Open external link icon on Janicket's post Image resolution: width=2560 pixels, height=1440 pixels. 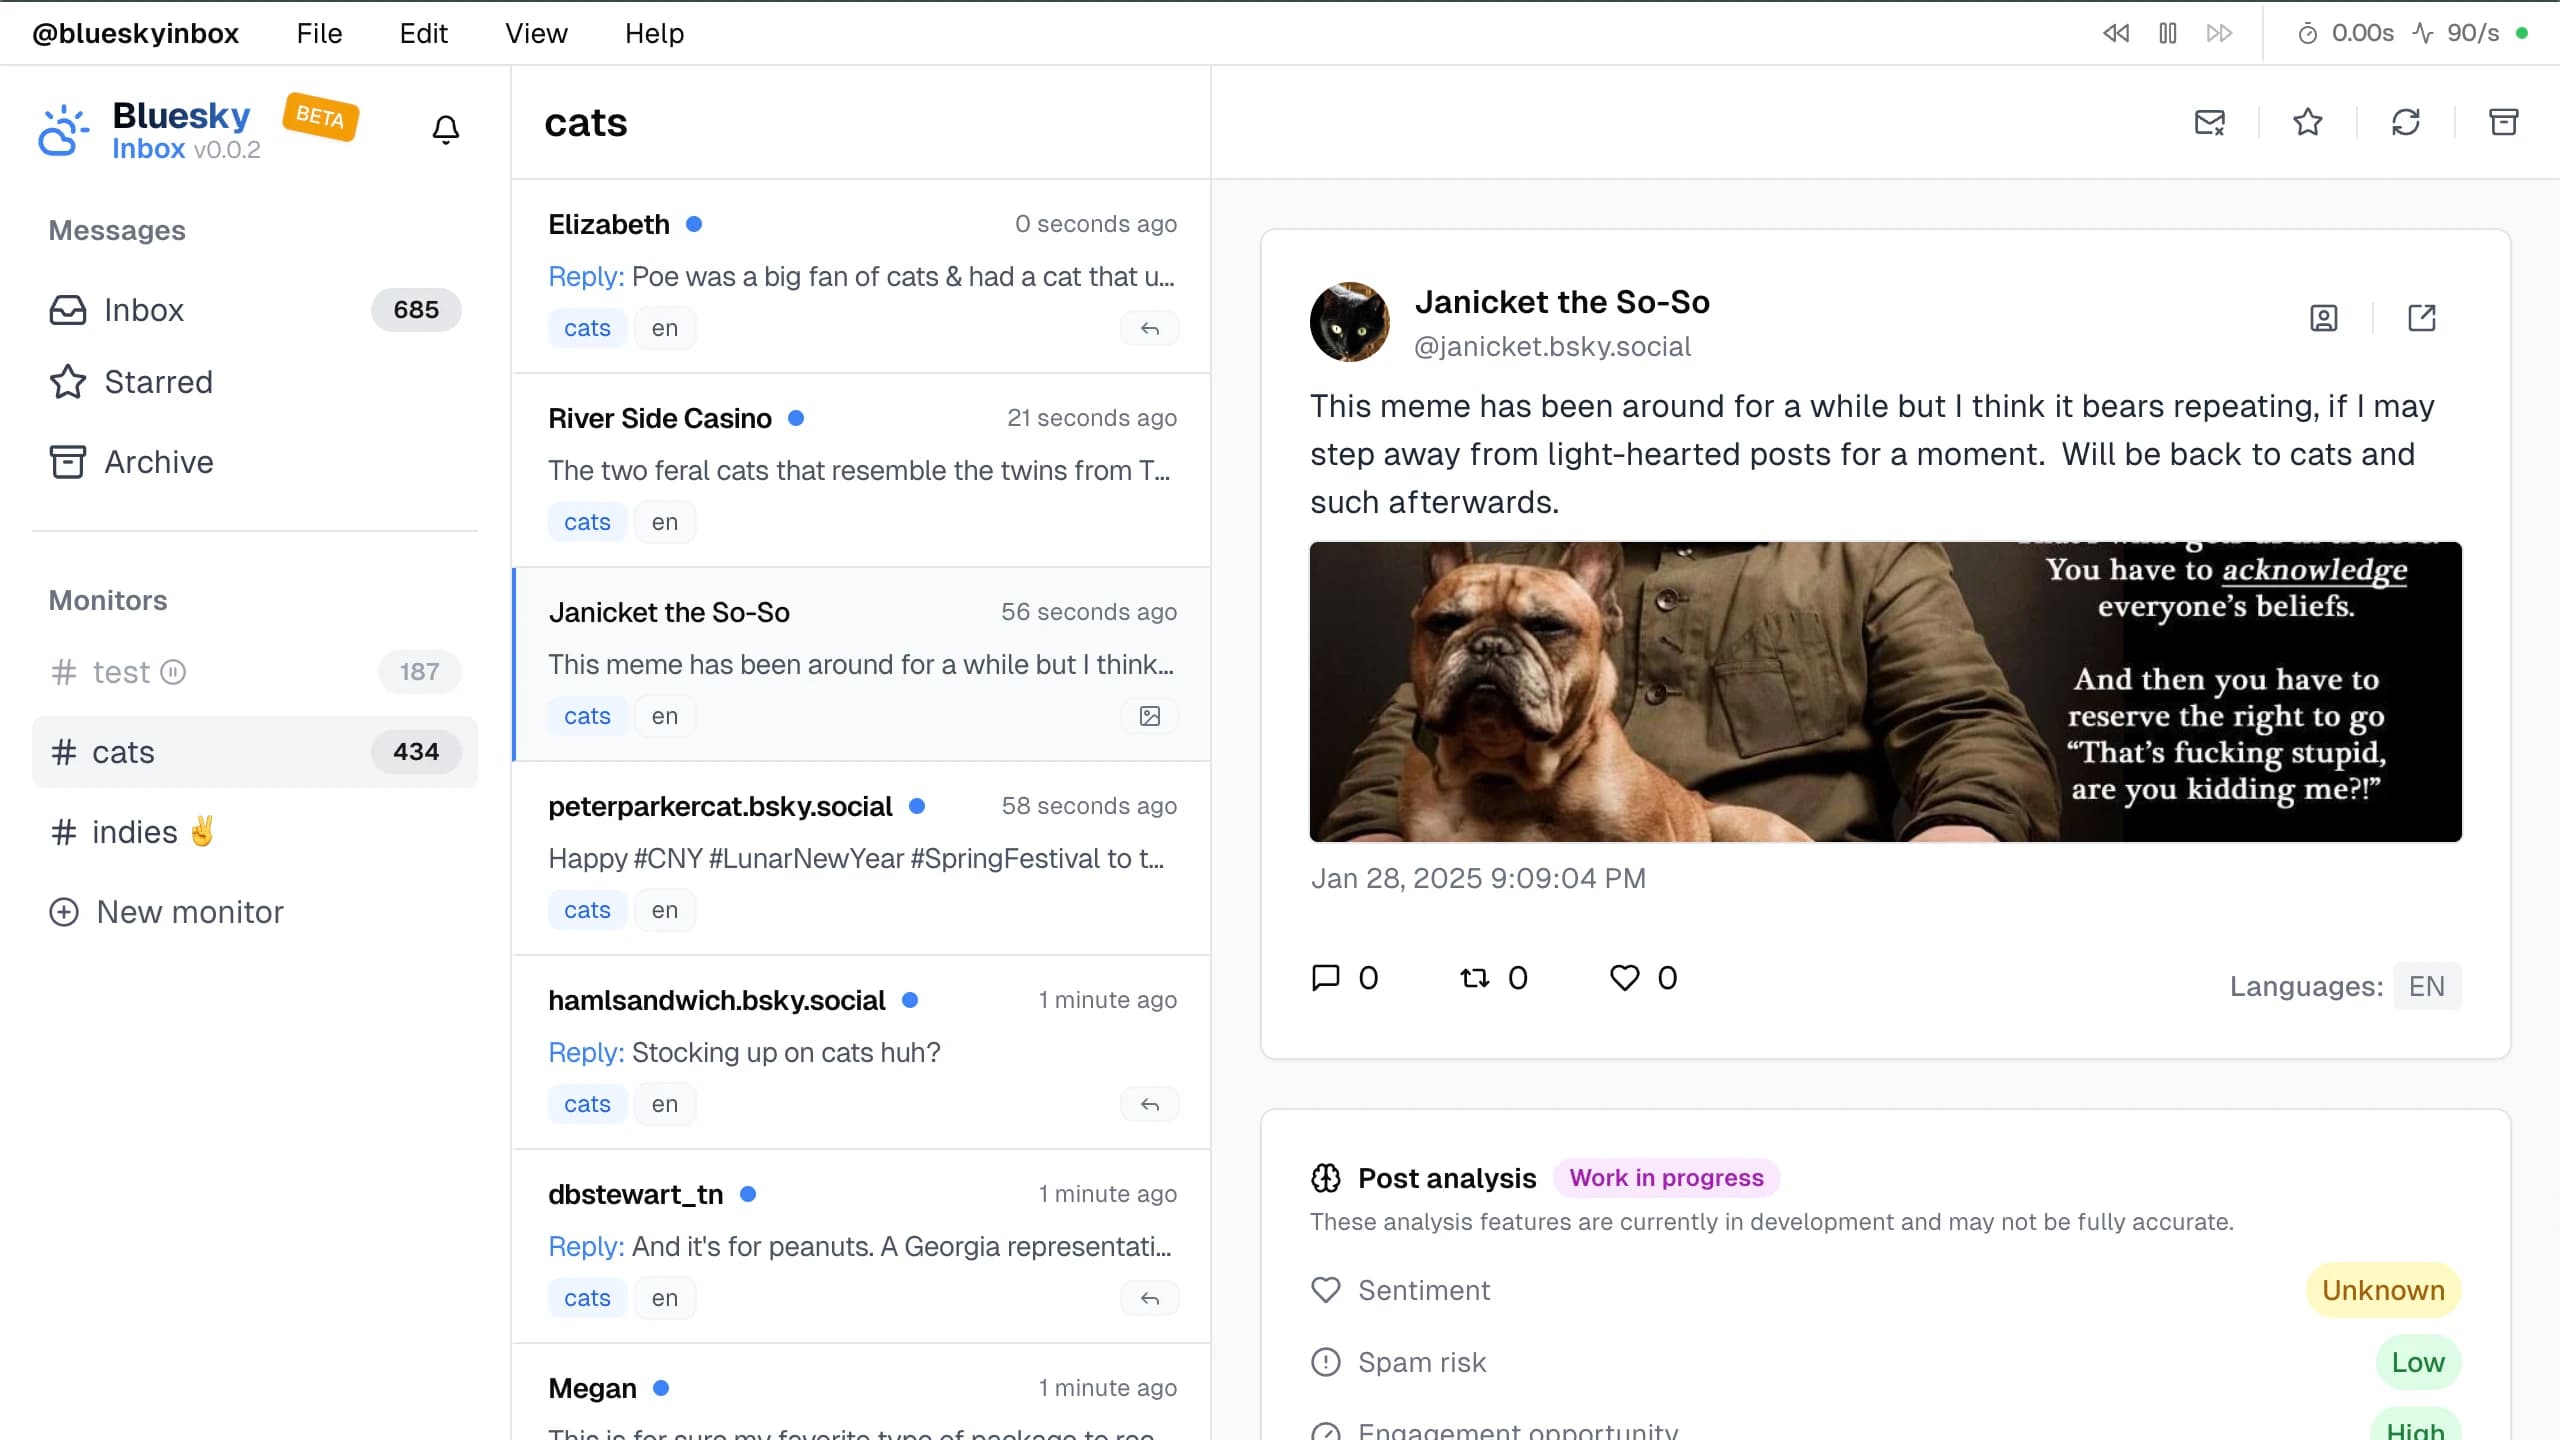[x=2421, y=318]
